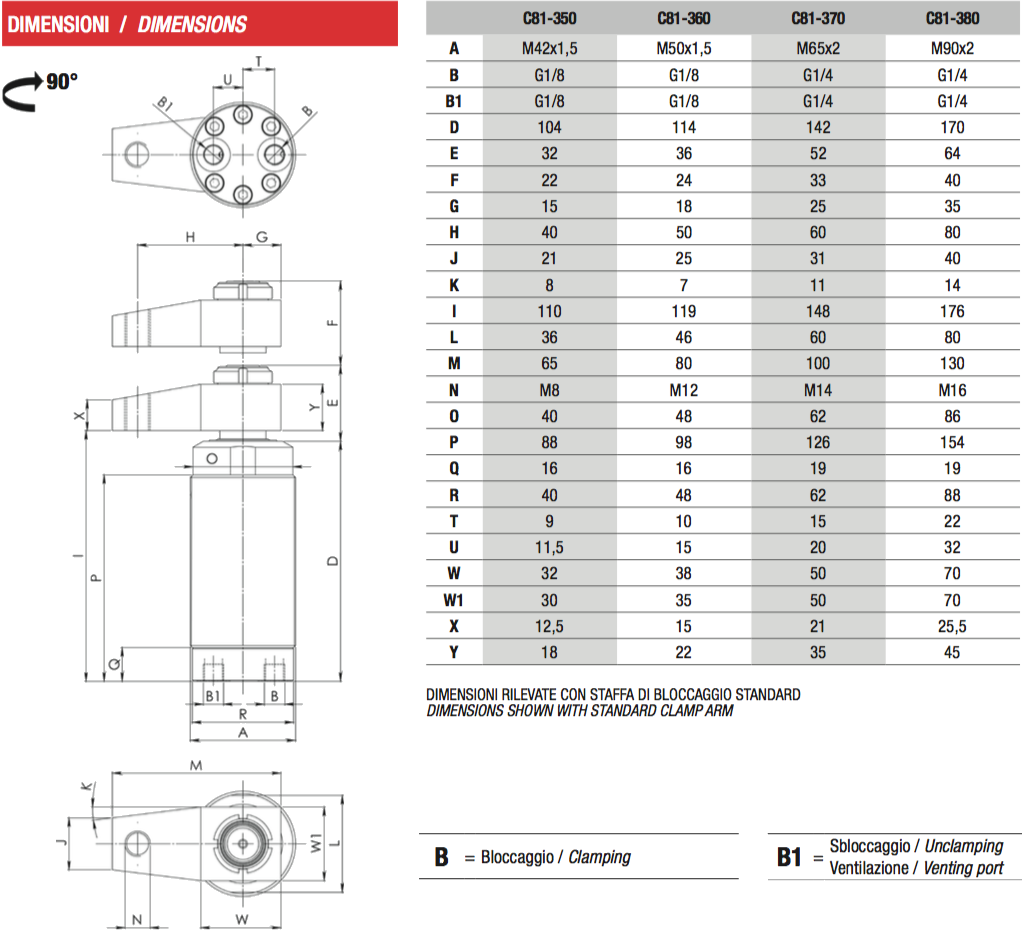Click the value 86 in row O
Image resolution: width=1022 pixels, height=945 pixels.
(x=952, y=416)
